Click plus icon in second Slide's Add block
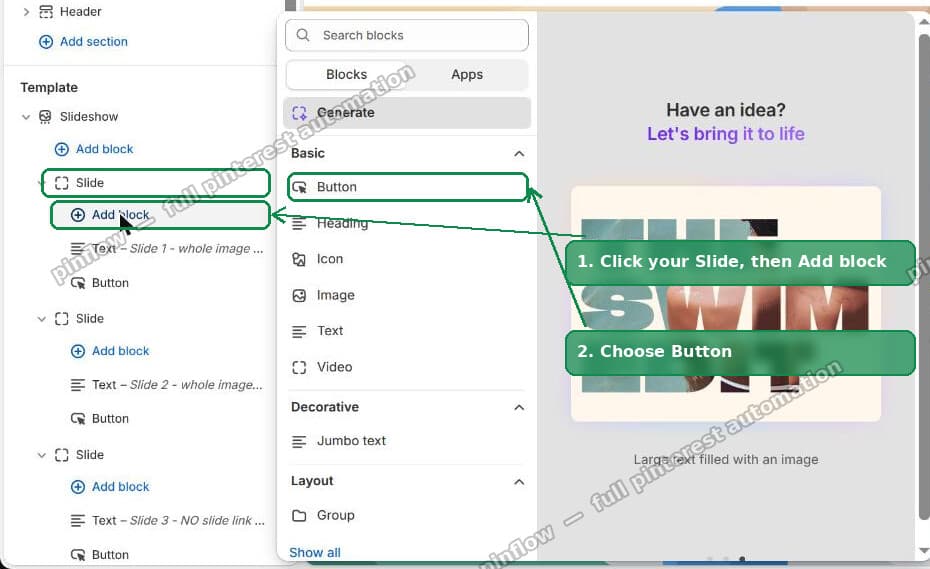This screenshot has height=569, width=930. [x=78, y=351]
